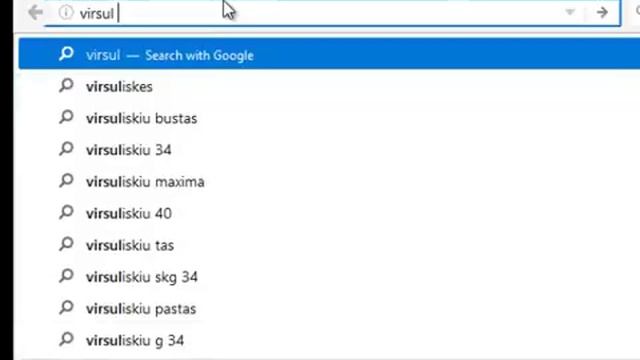Click the site info icon in address bar
This screenshot has height=360, width=640.
click(x=66, y=13)
